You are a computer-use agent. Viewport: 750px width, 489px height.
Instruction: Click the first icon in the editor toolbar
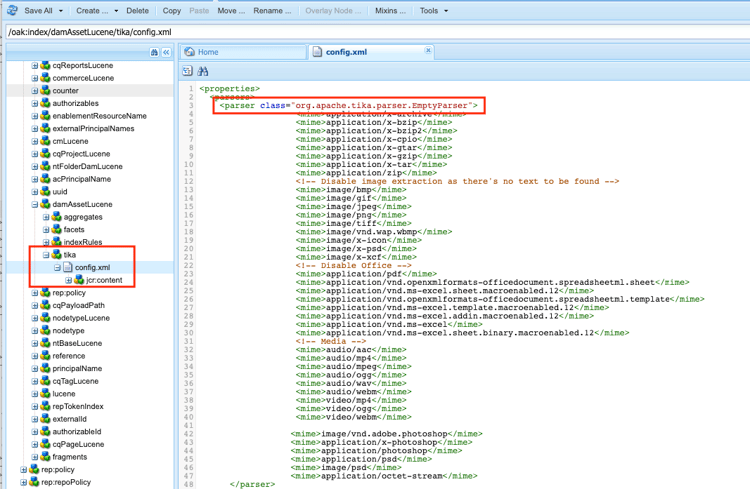click(188, 71)
